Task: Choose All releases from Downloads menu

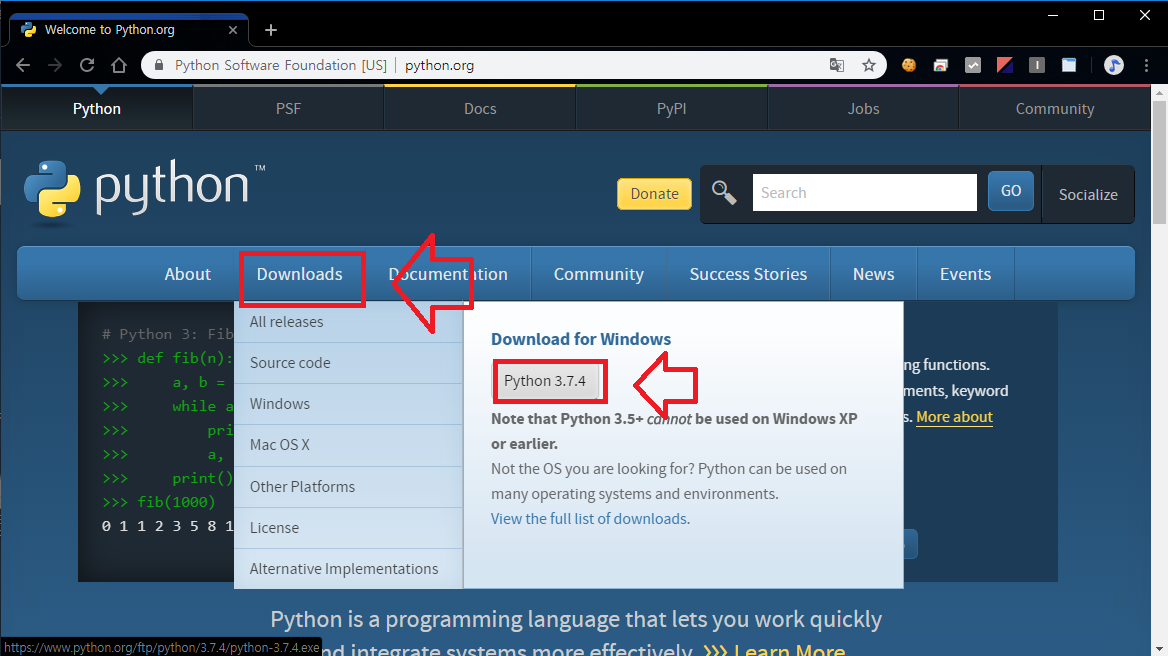Action: click(349, 322)
